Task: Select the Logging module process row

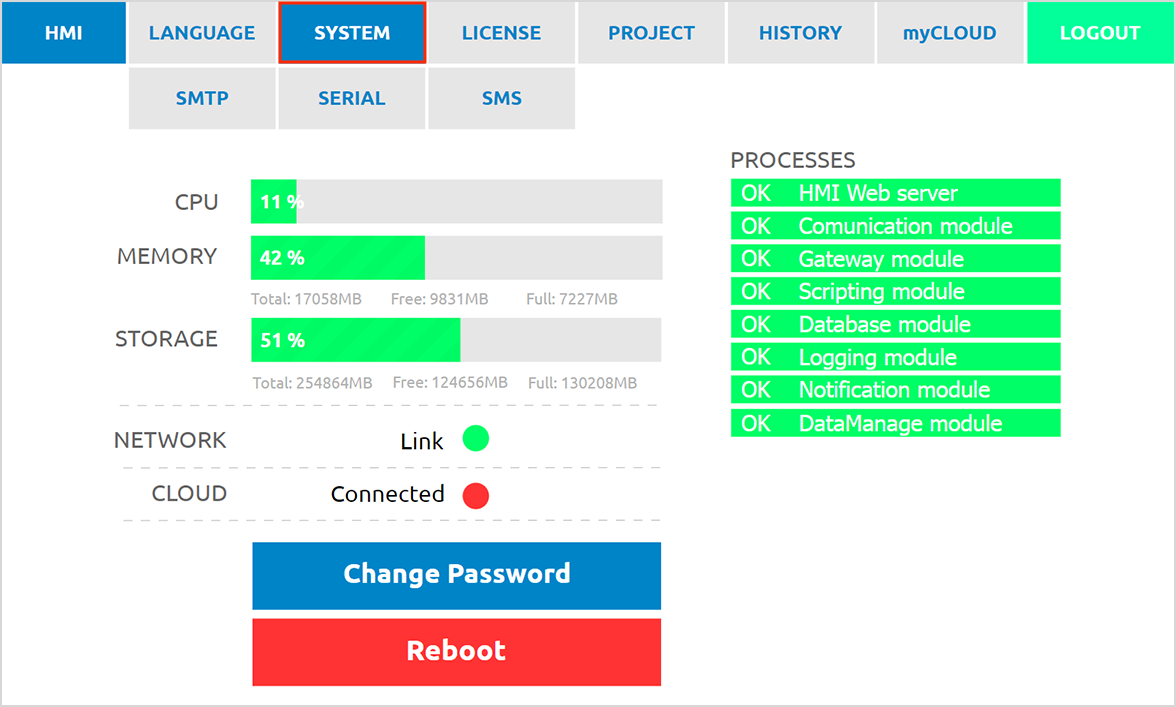Action: [x=896, y=357]
